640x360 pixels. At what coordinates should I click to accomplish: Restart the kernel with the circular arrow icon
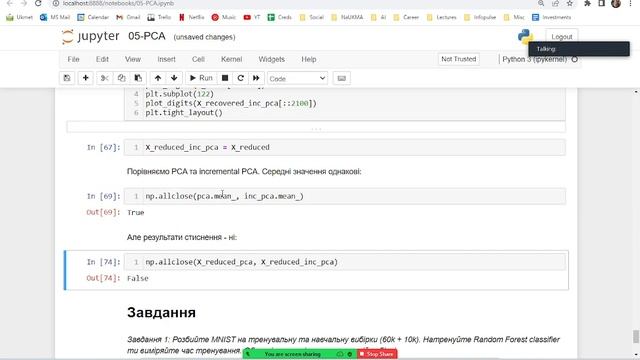click(x=240, y=78)
